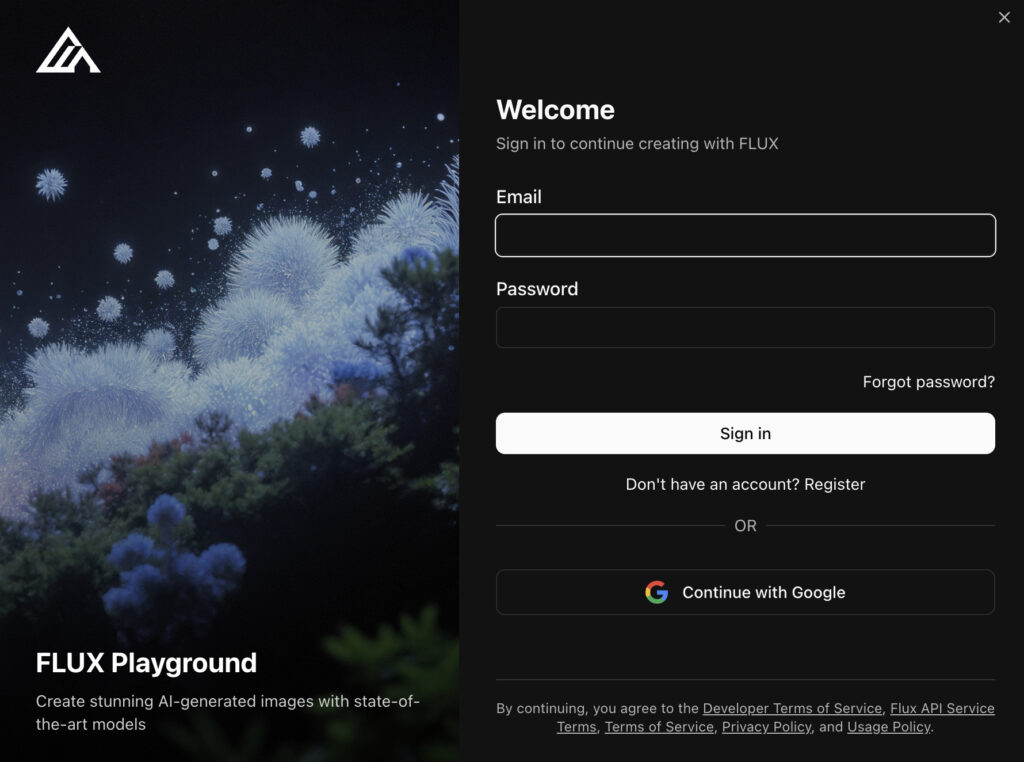View the standalone Terms of Service link
Viewport: 1024px width, 762px height.
coord(659,727)
